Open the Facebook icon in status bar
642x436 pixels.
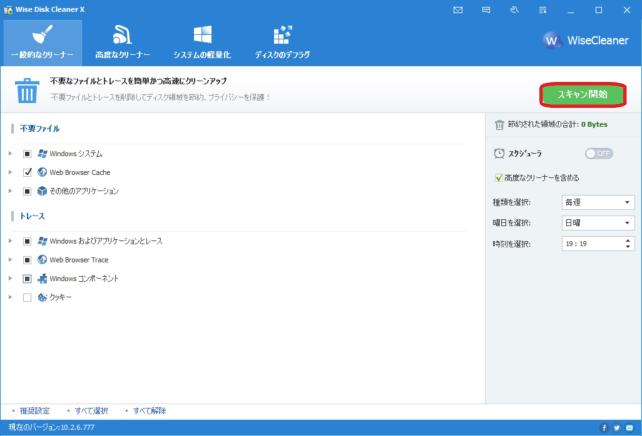click(x=604, y=428)
